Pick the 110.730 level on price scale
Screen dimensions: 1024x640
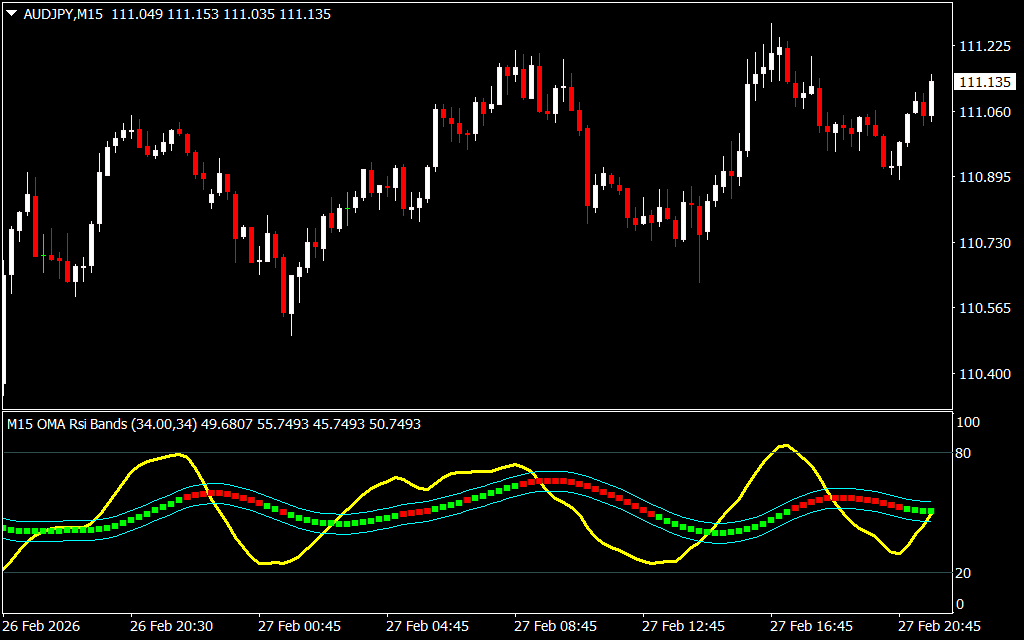pyautogui.click(x=984, y=244)
